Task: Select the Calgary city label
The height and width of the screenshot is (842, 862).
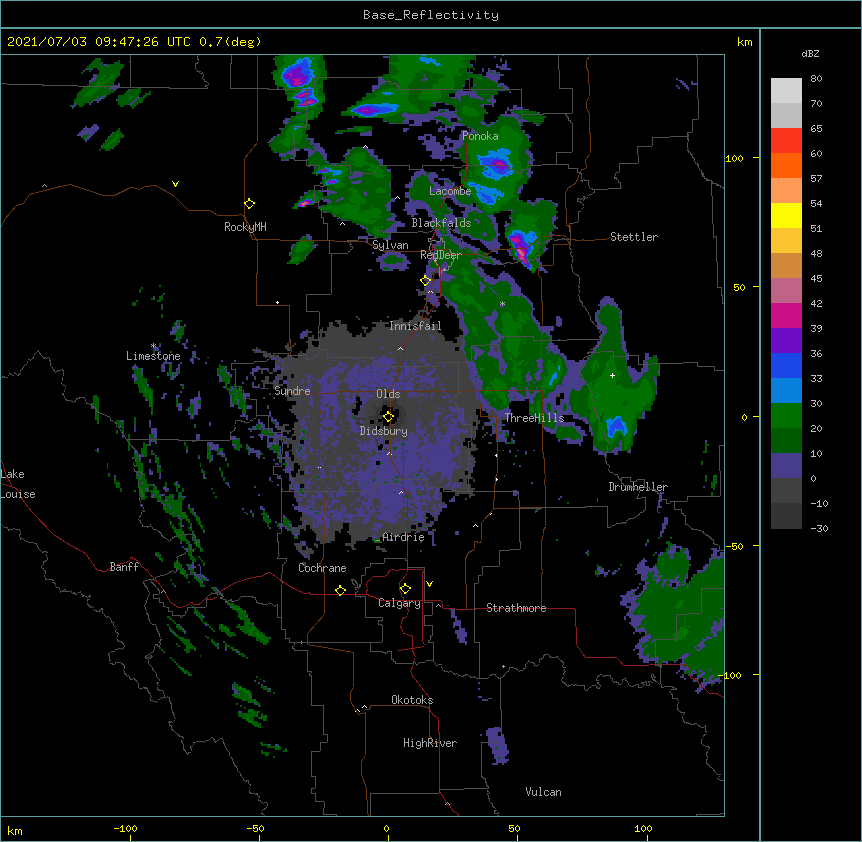Action: (399, 603)
